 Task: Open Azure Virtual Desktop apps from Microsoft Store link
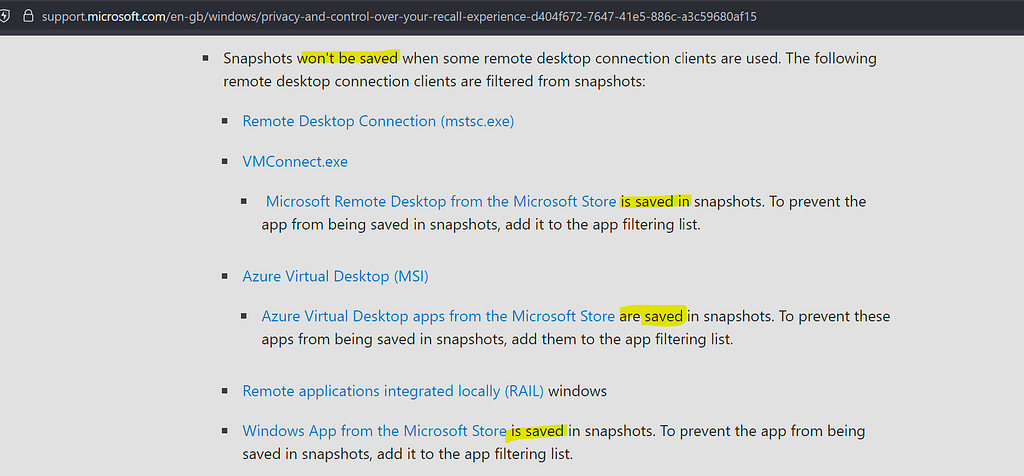click(x=438, y=316)
